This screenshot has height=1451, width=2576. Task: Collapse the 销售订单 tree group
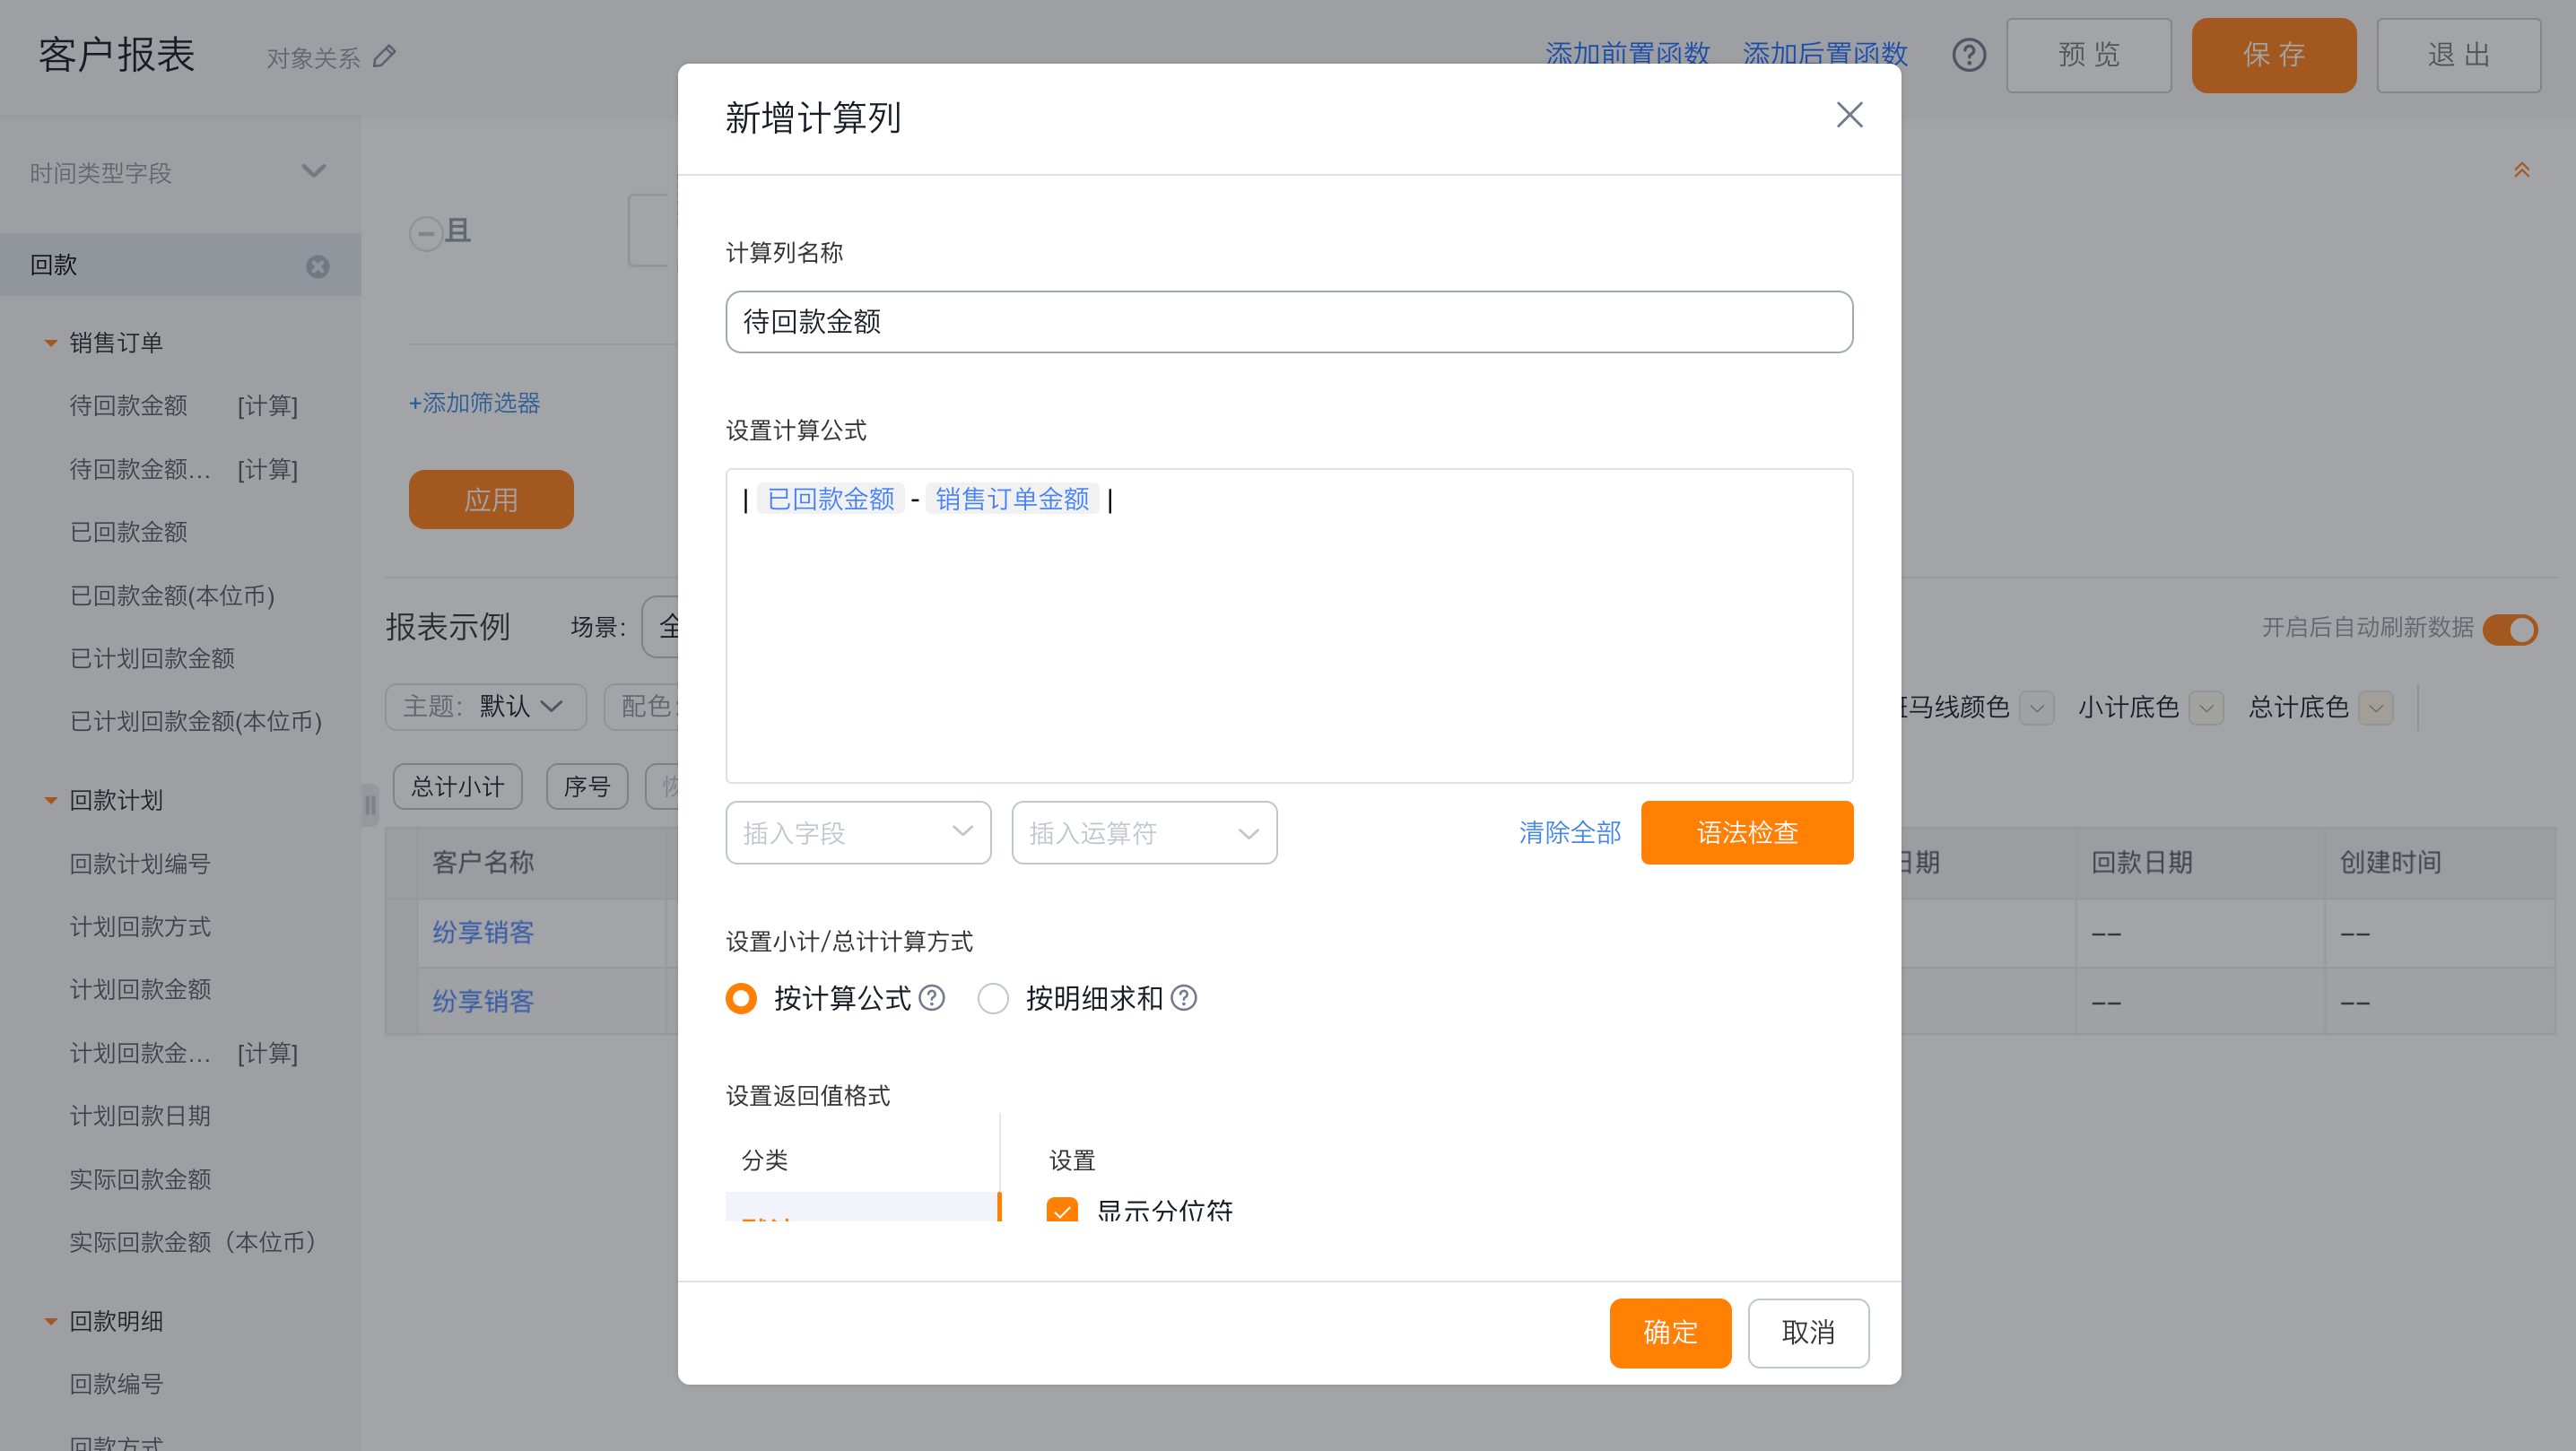[x=50, y=343]
